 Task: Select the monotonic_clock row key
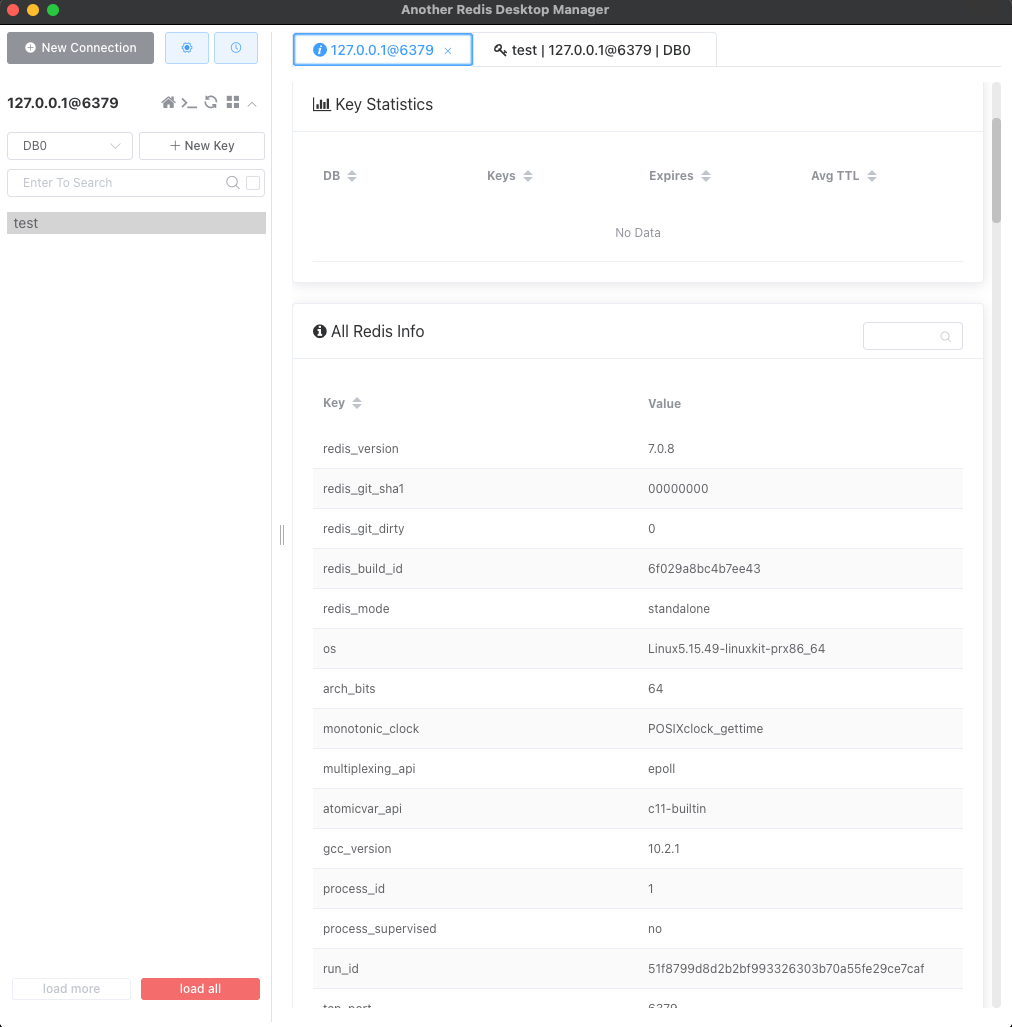(x=371, y=729)
